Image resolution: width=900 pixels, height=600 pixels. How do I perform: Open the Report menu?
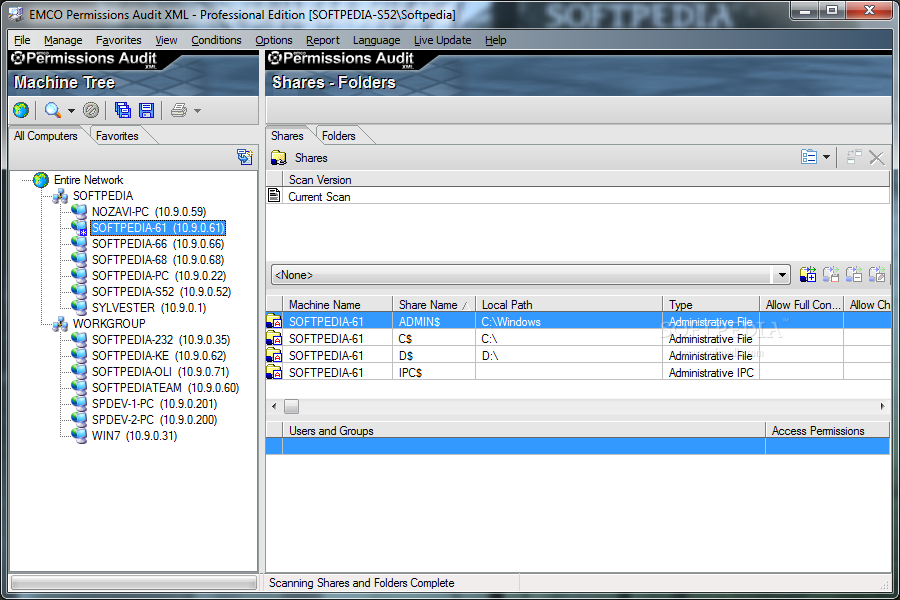click(x=323, y=40)
